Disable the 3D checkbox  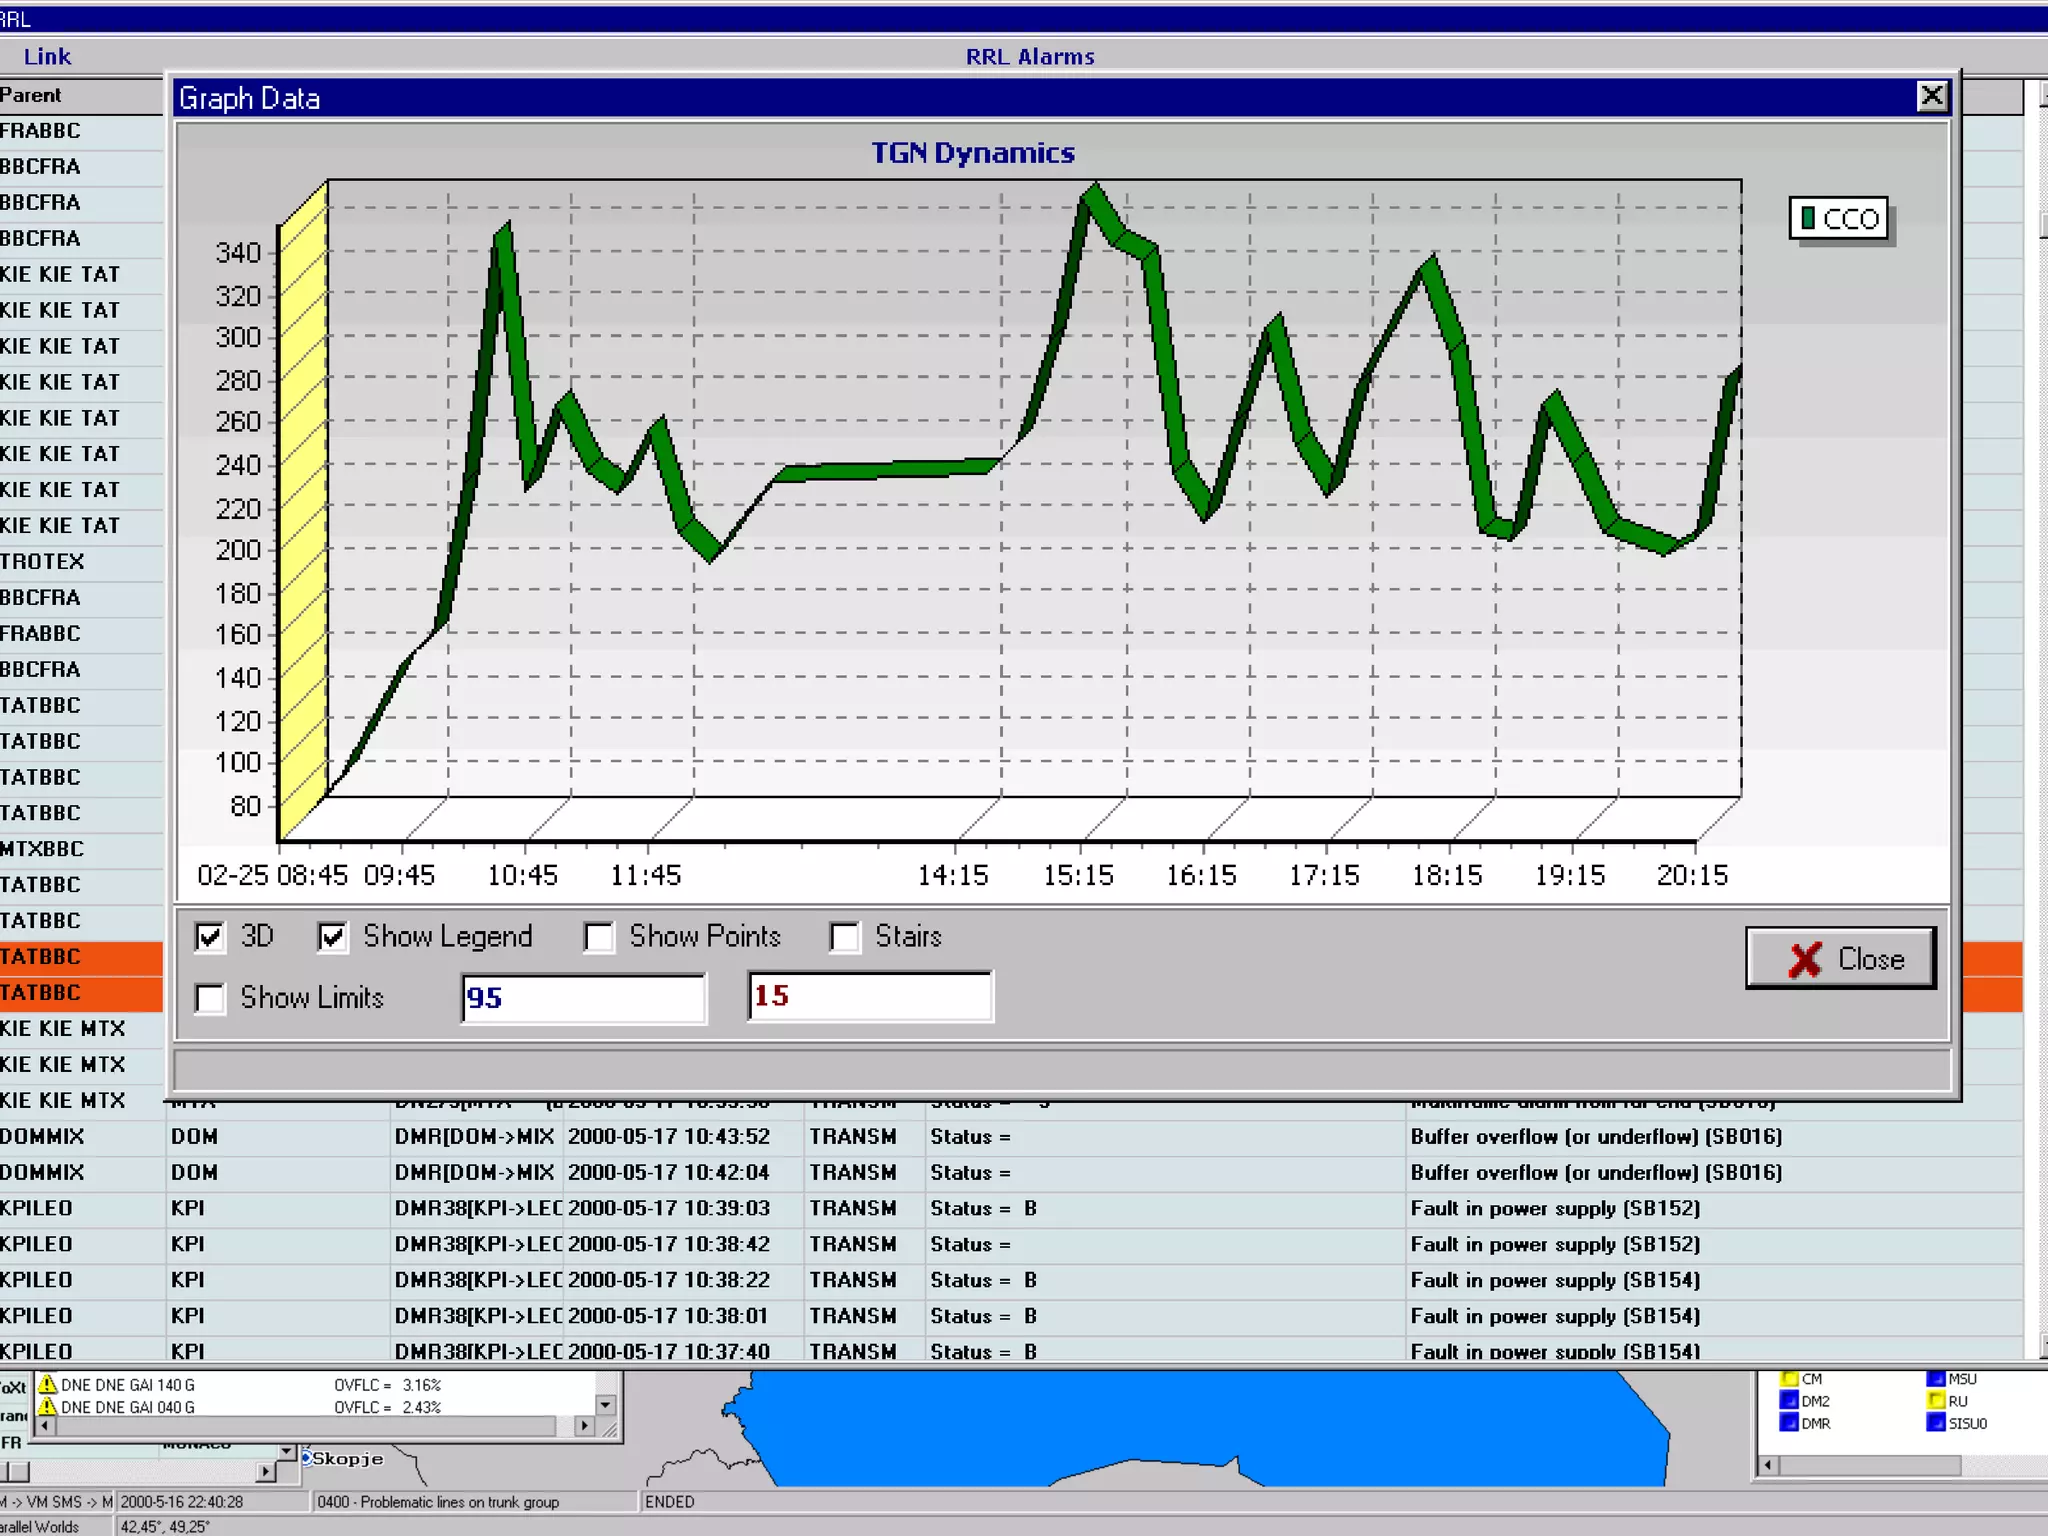[x=210, y=937]
